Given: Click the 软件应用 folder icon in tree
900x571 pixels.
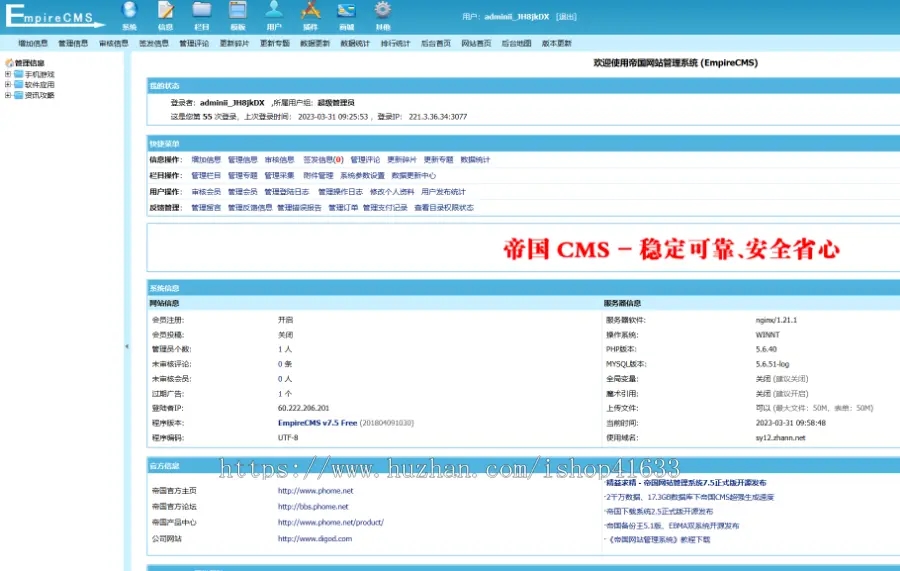Looking at the screenshot, I should (x=18, y=84).
